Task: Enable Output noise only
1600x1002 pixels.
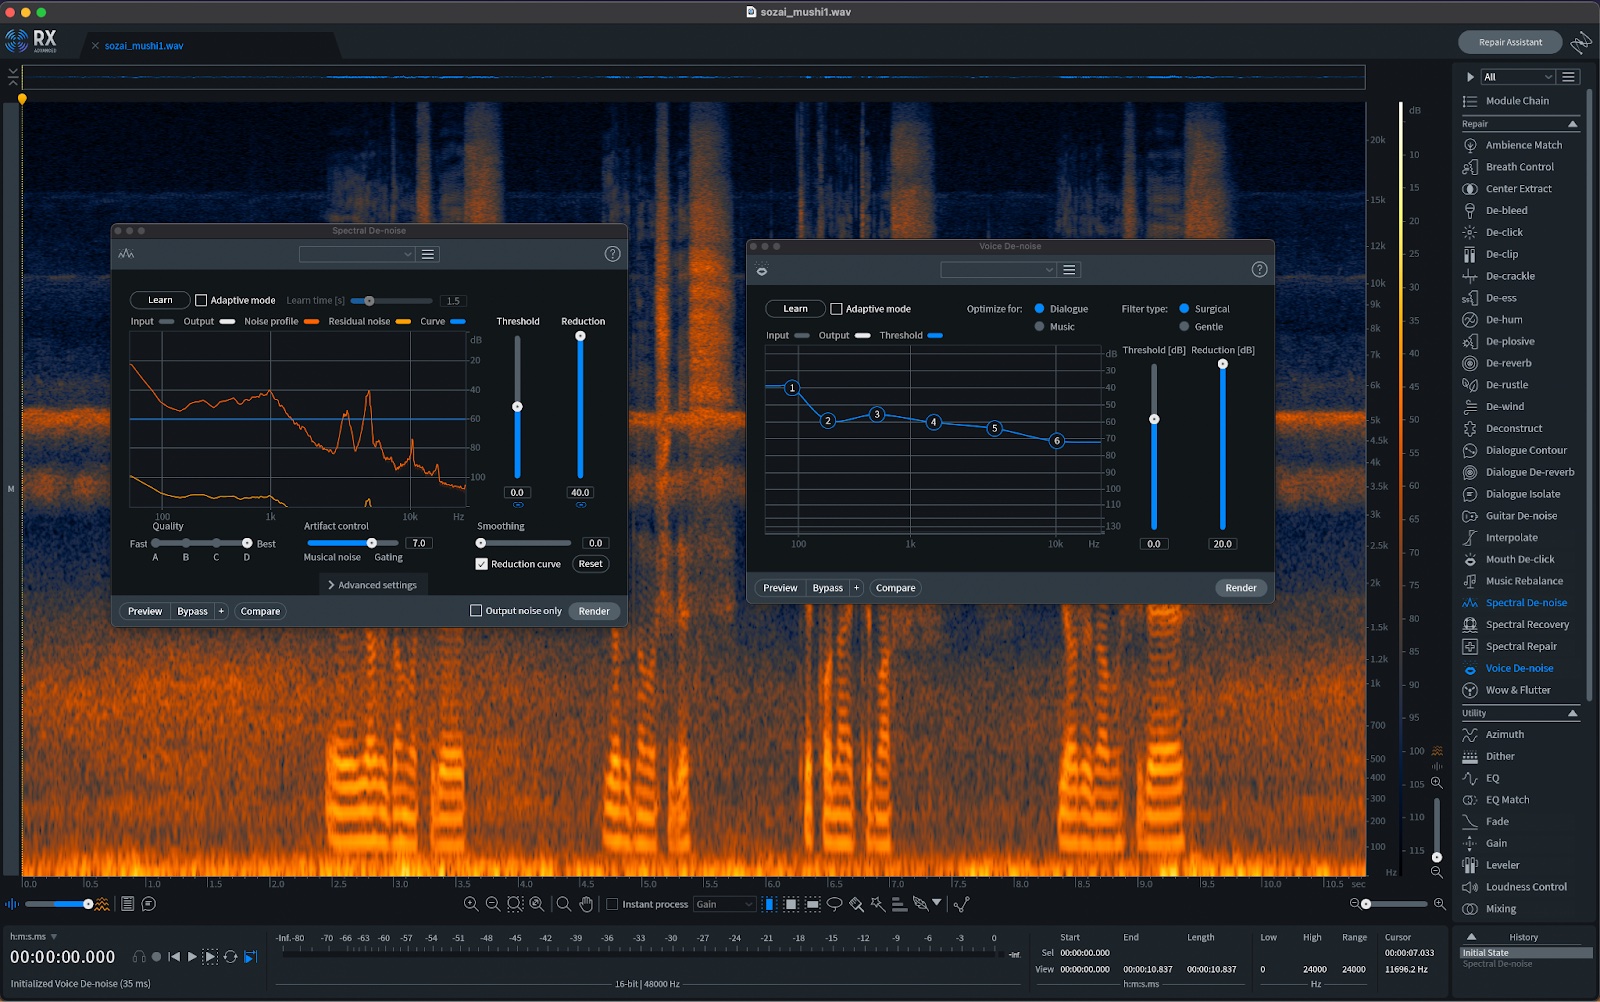Action: 476,611
